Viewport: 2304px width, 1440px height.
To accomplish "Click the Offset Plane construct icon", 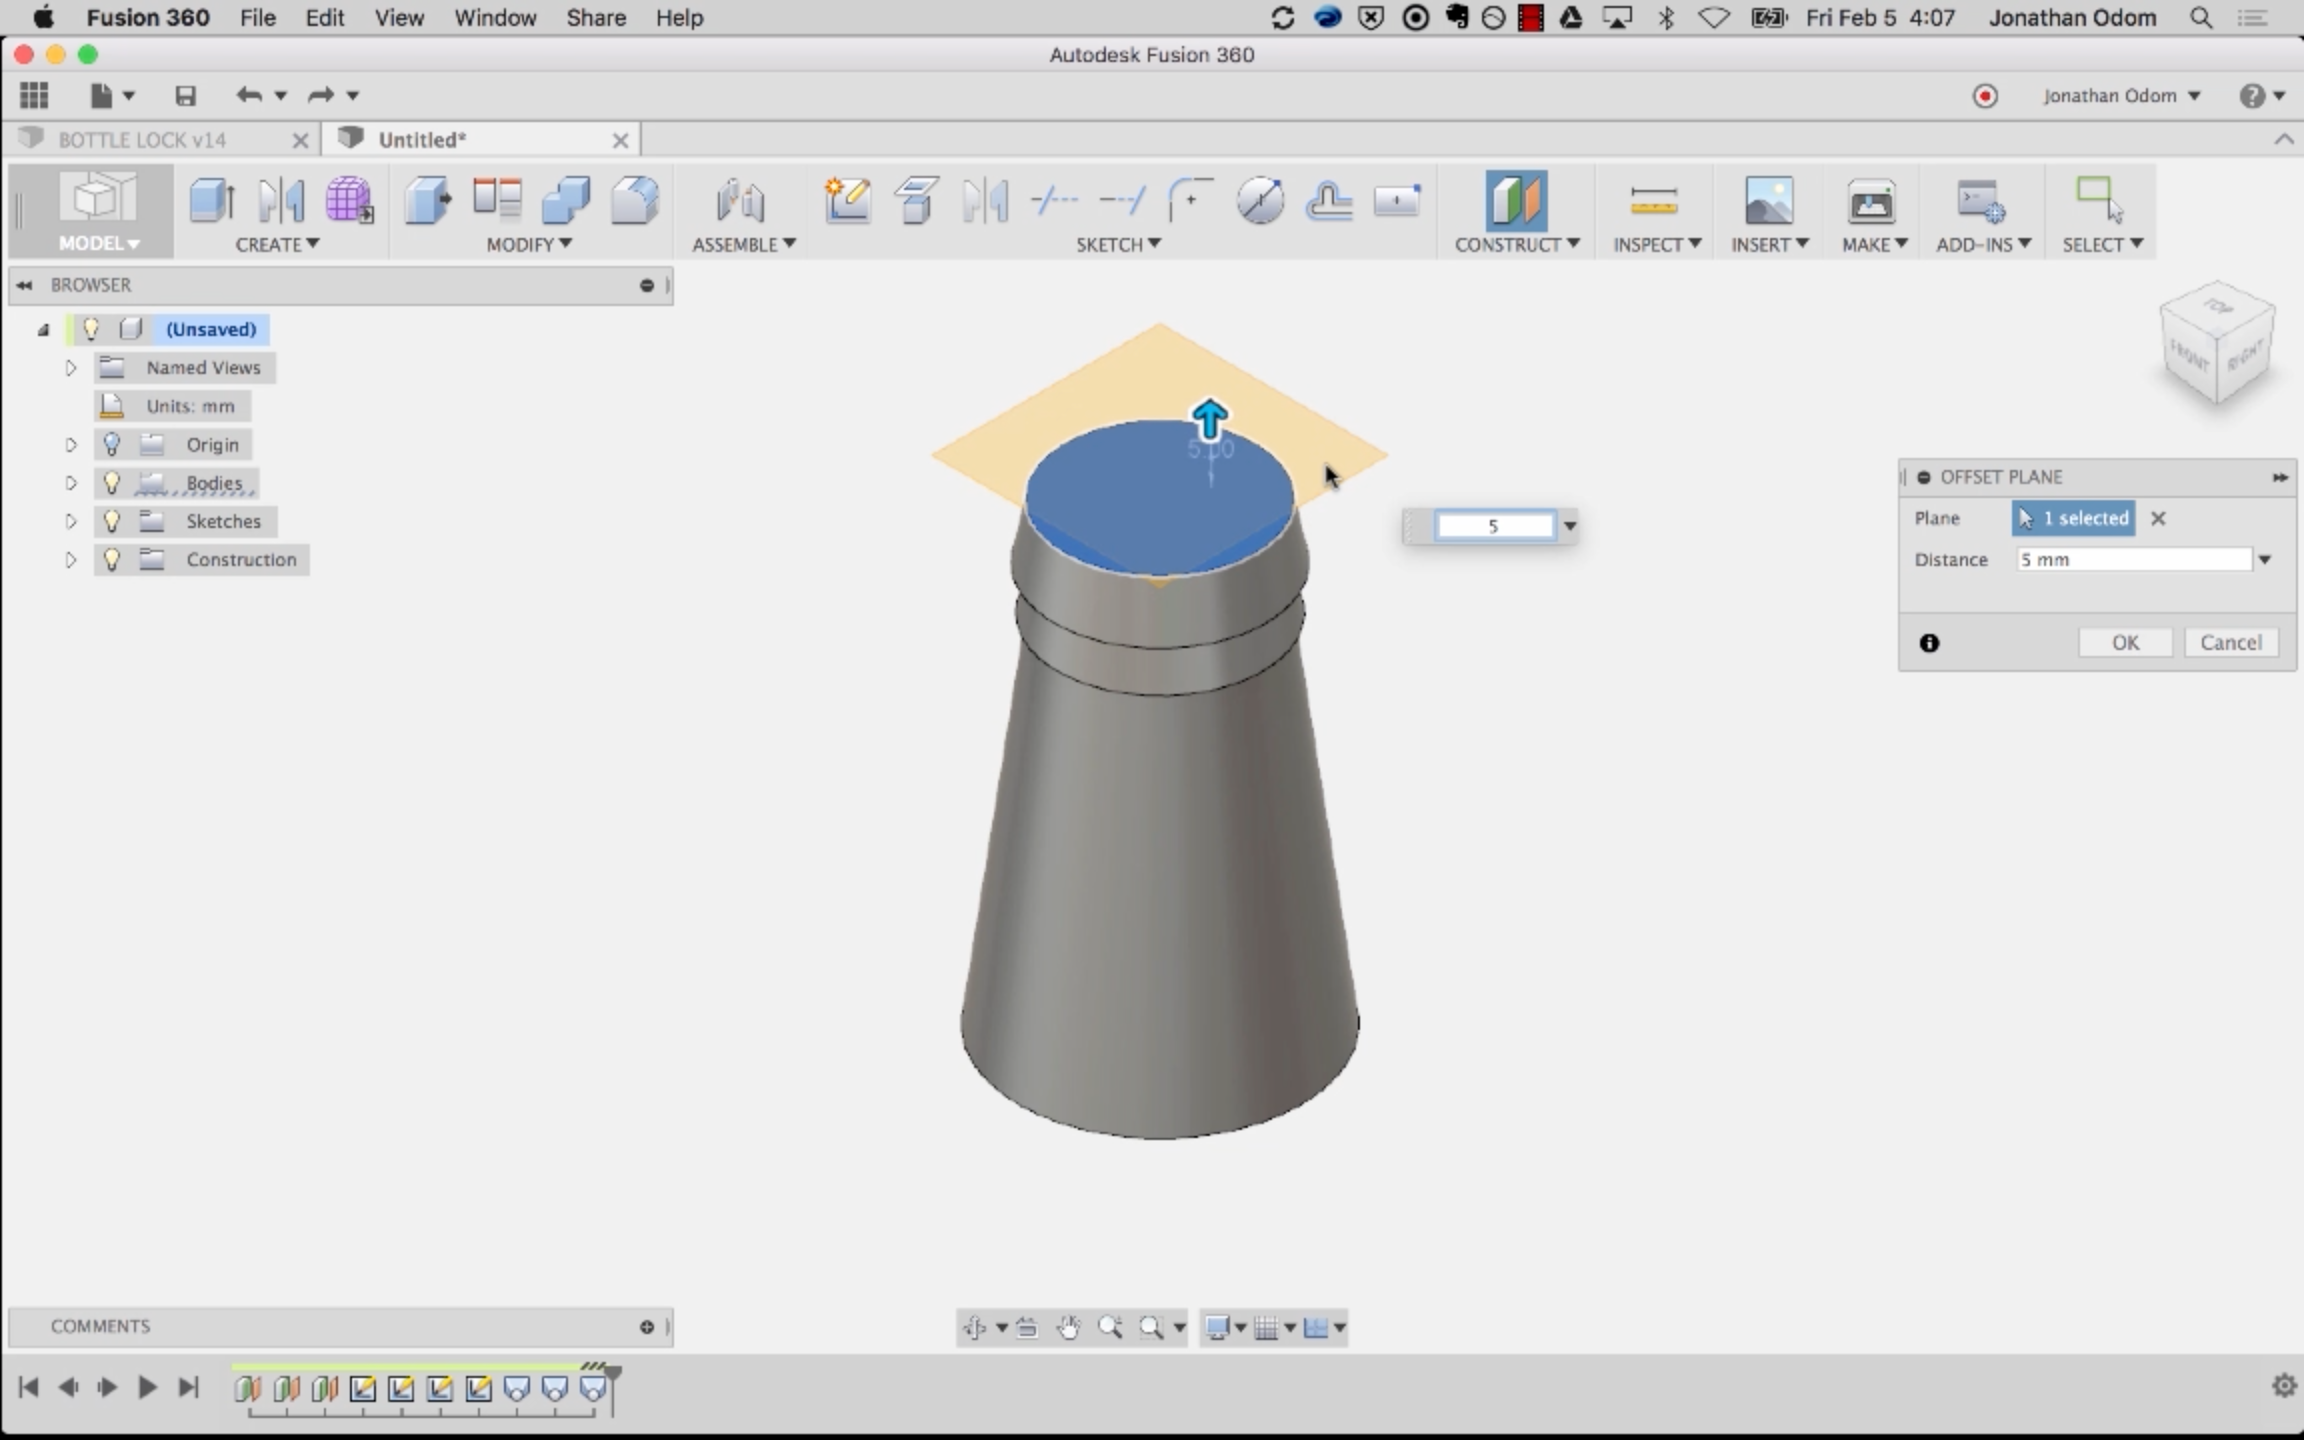I will (x=1516, y=200).
